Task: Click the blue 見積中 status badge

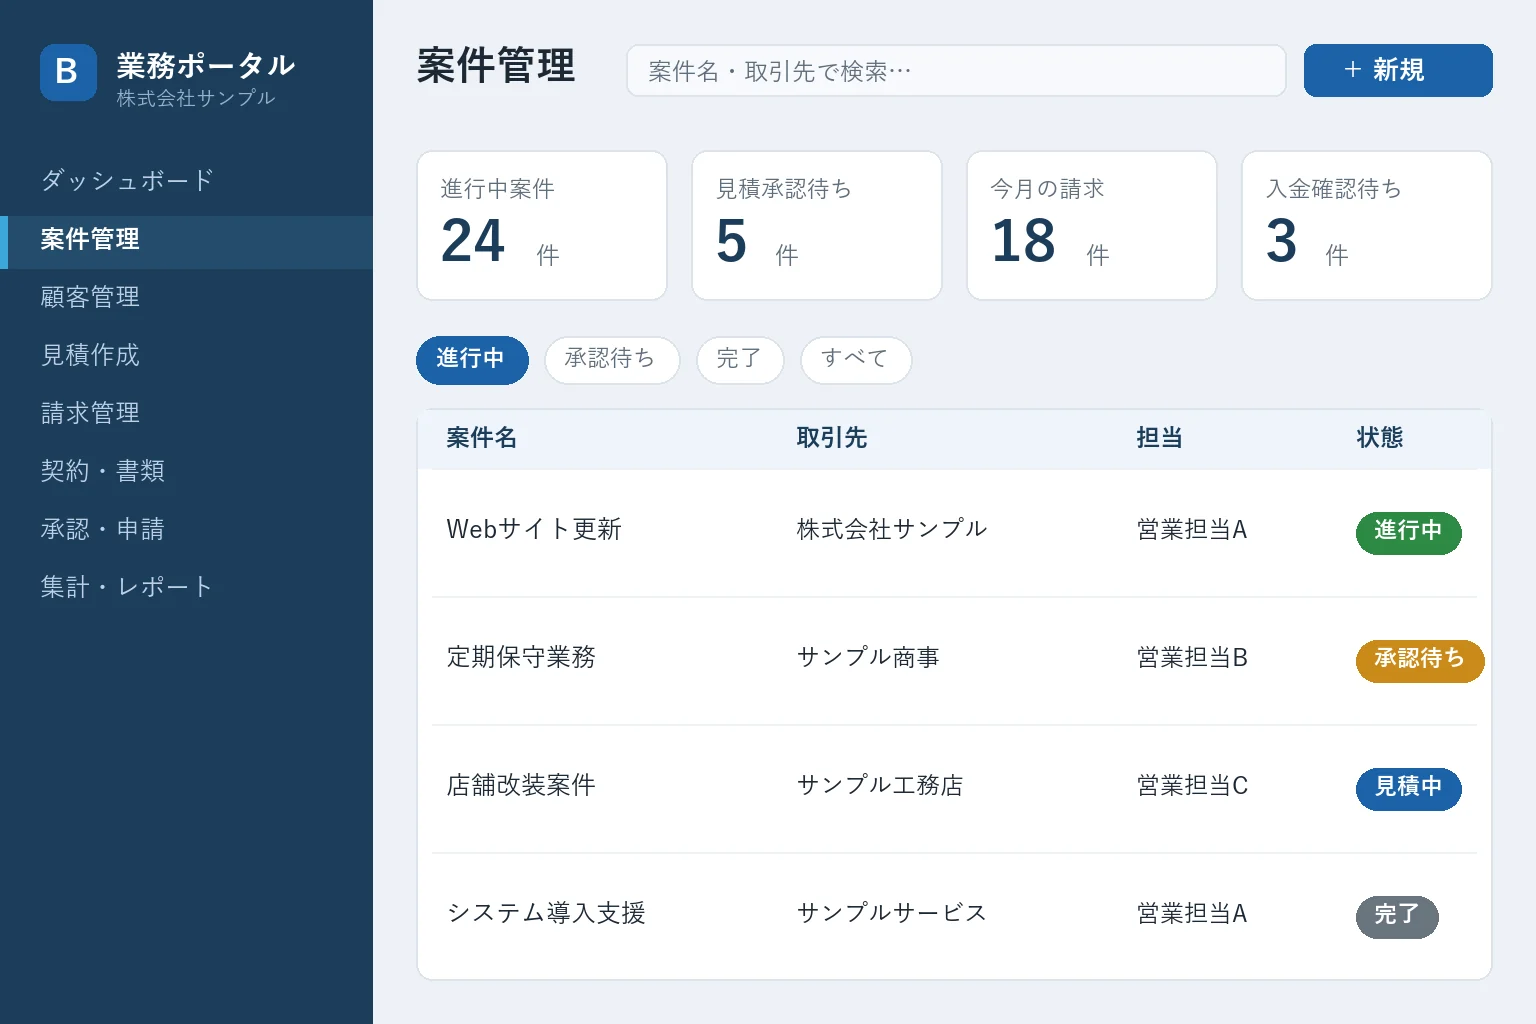Action: 1408,788
